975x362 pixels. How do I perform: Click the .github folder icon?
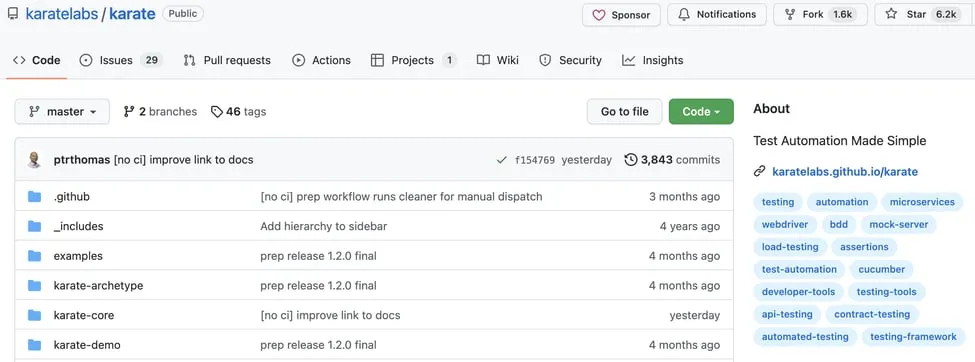(x=34, y=197)
